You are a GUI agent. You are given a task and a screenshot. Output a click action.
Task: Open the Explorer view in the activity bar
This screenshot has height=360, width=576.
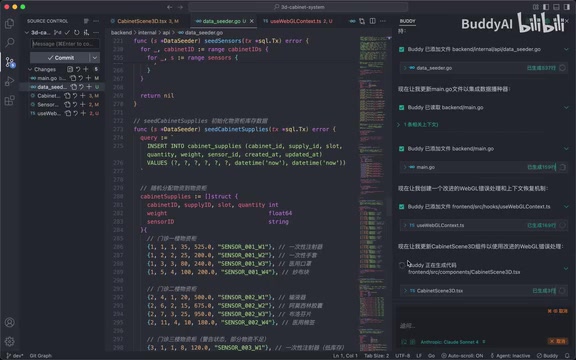pos(10,24)
